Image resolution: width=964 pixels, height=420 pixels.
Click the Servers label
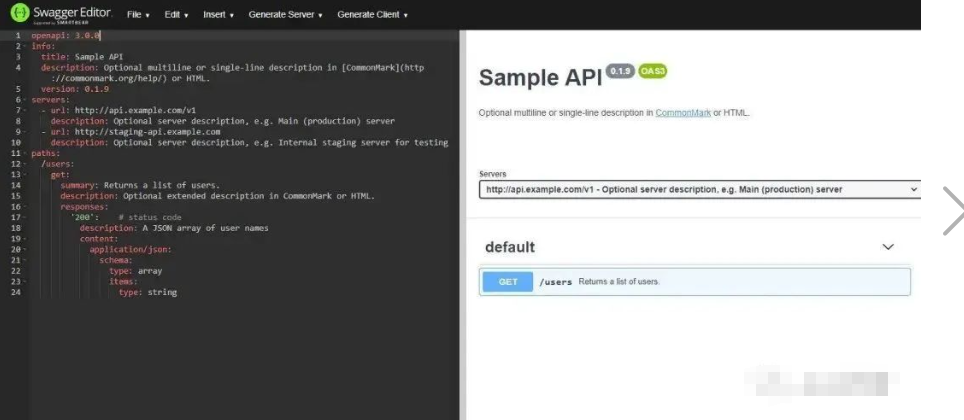click(493, 174)
